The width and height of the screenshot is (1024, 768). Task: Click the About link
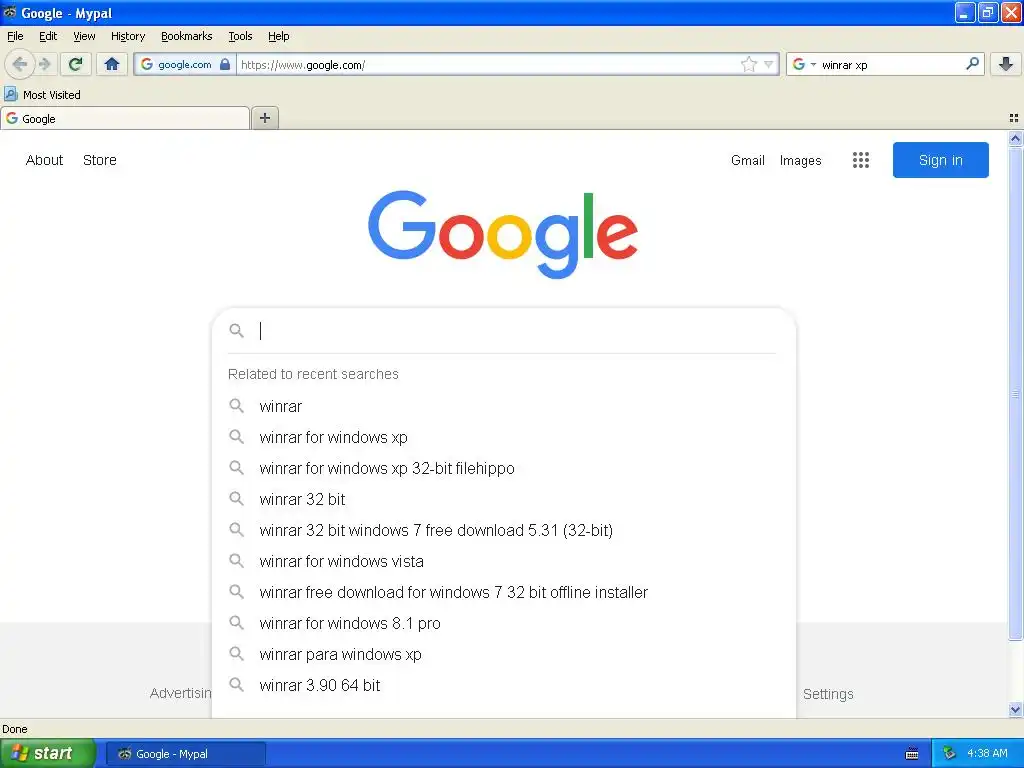point(44,160)
